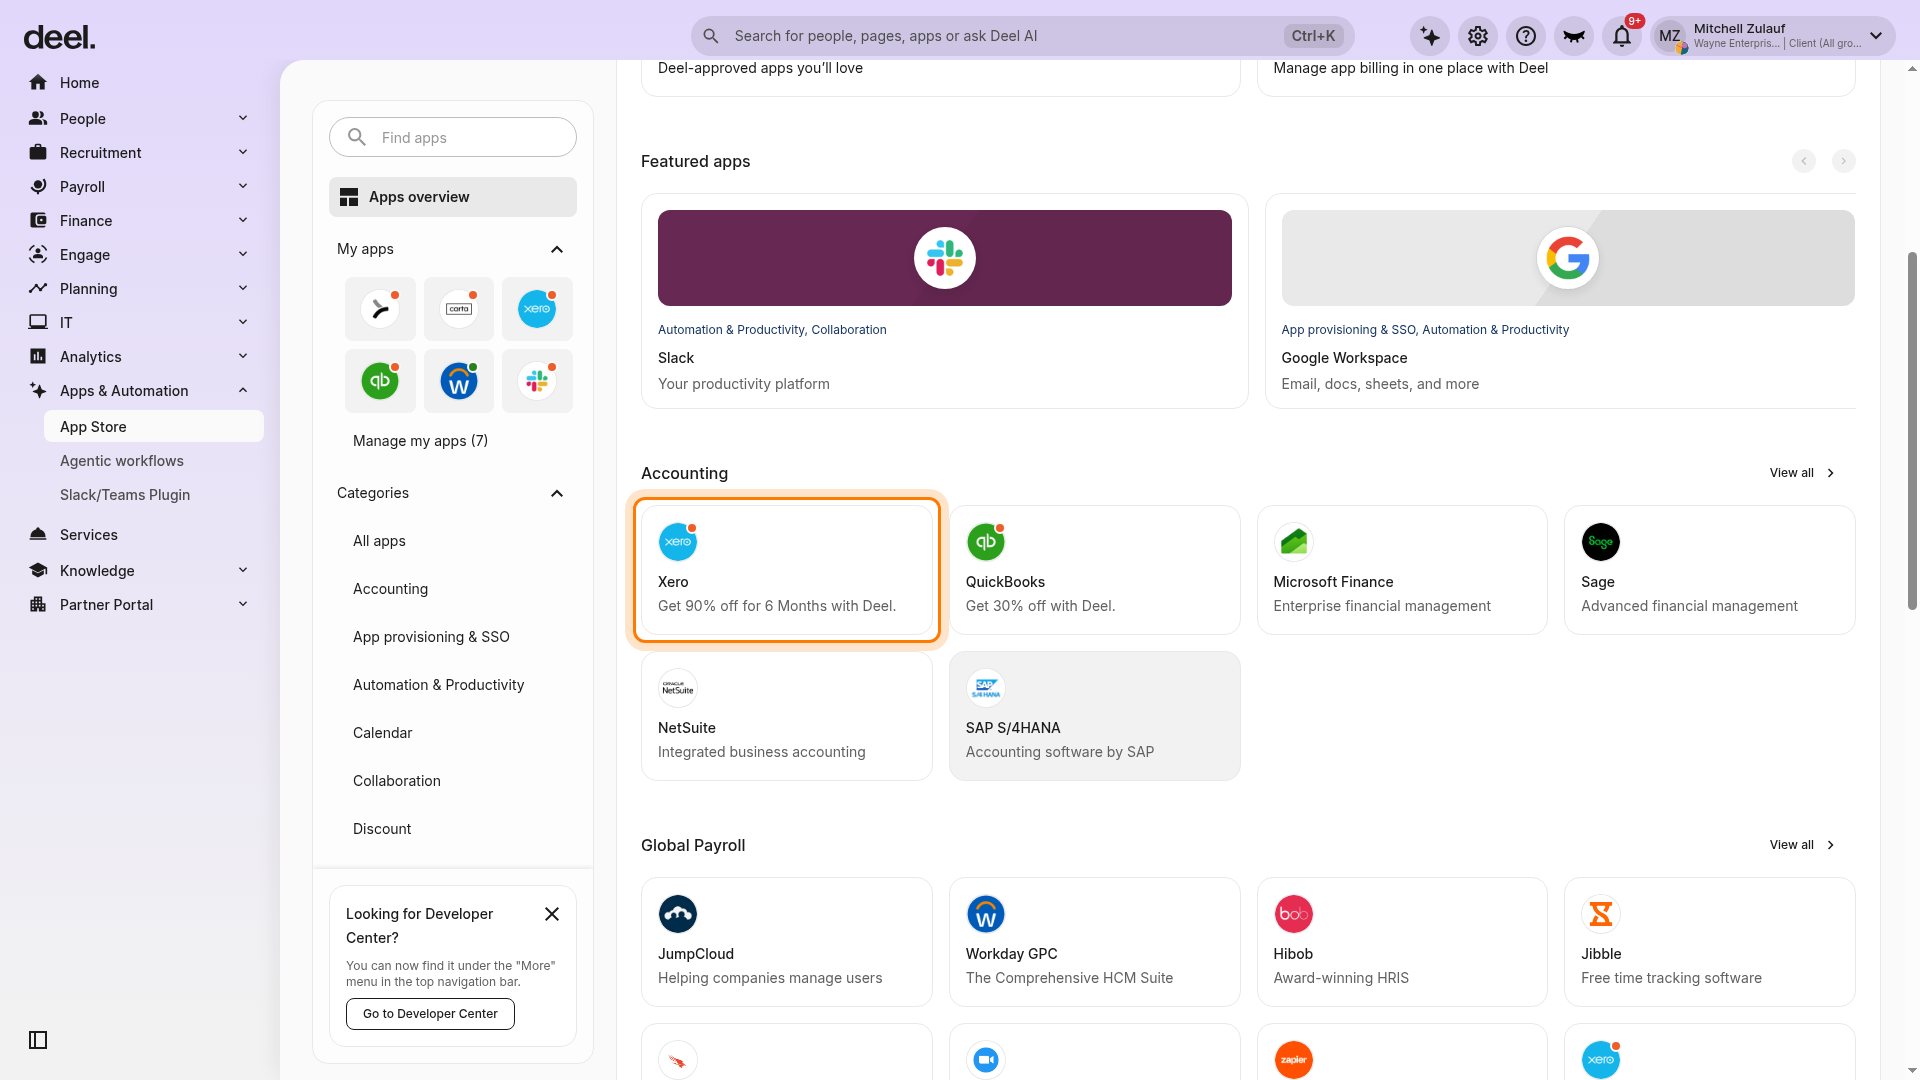This screenshot has height=1080, width=1920.
Task: Open the QuickBooks accounting card
Action: [1095, 570]
